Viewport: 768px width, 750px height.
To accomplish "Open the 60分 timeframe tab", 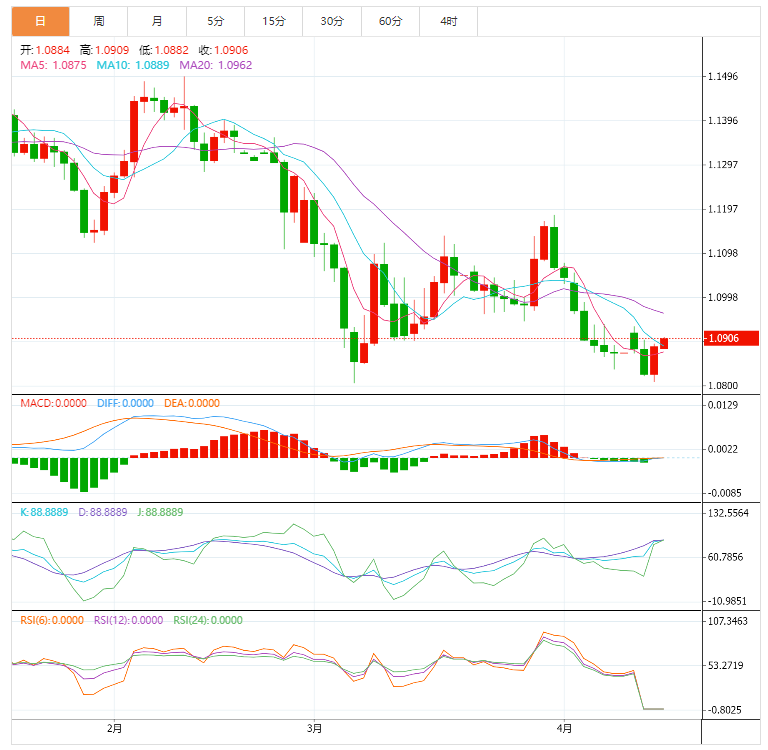I will [x=390, y=21].
